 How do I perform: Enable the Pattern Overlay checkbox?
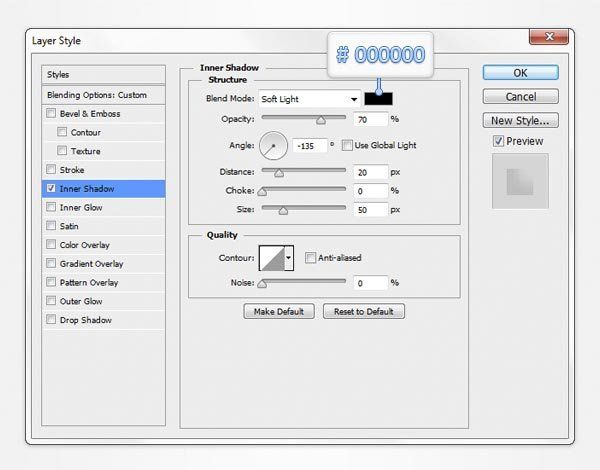click(51, 282)
